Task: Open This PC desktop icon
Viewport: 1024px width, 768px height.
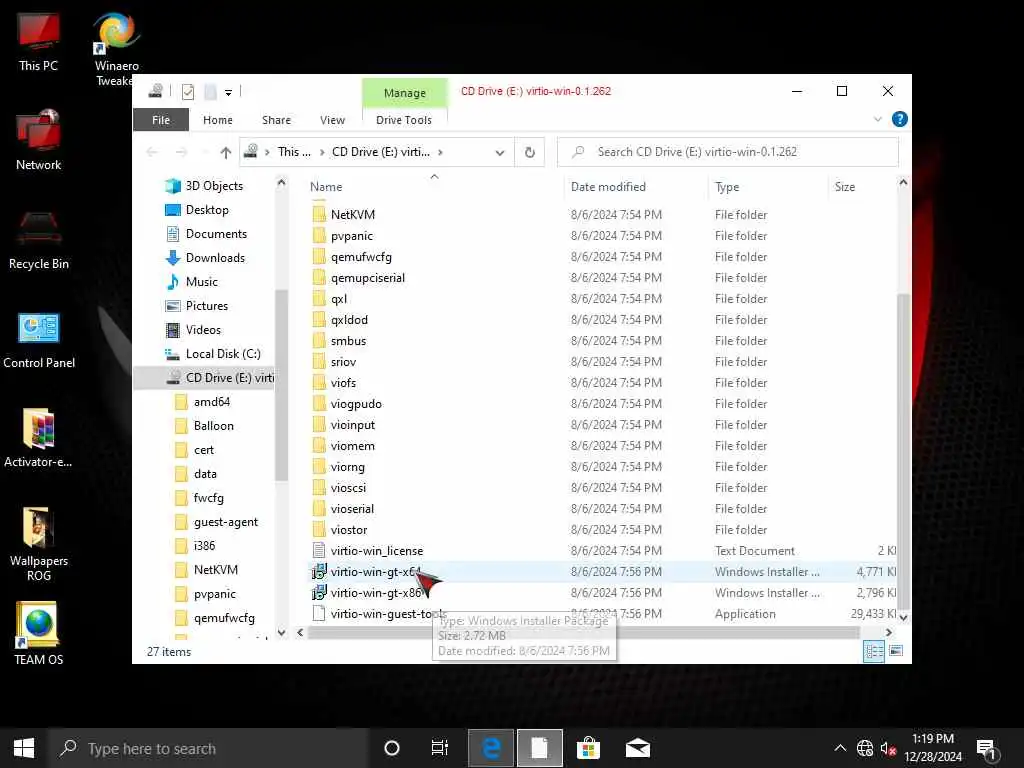Action: [x=38, y=40]
